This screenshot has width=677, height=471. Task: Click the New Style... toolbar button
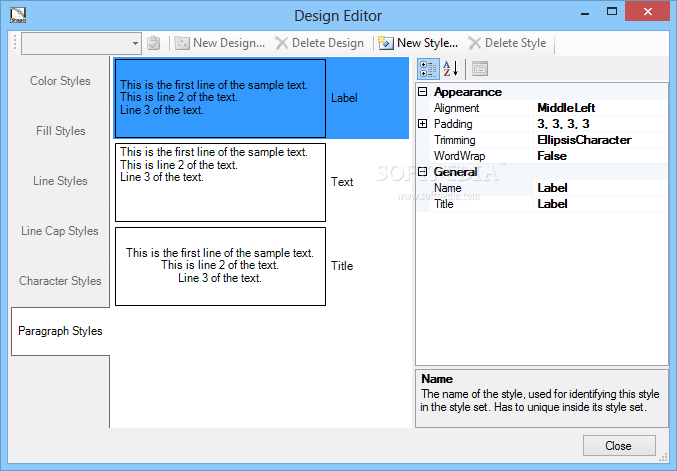418,43
